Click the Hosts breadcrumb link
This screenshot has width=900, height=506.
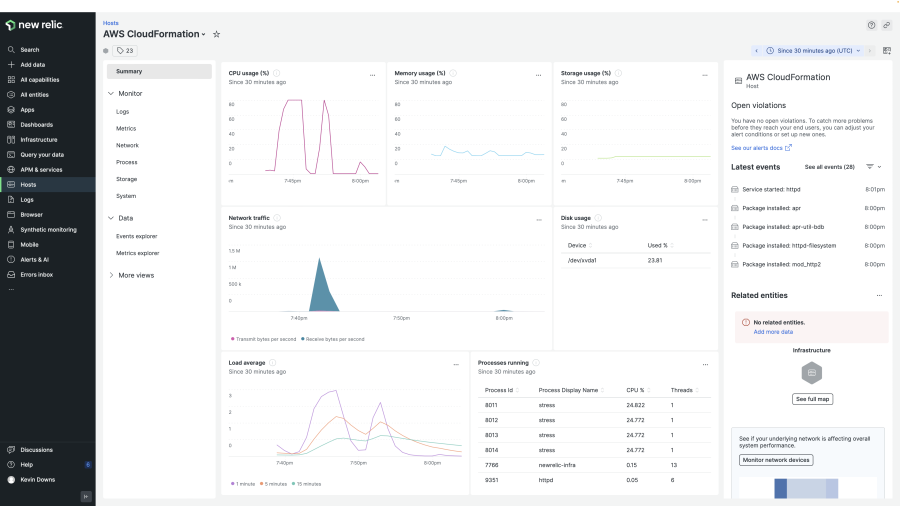[x=111, y=23]
